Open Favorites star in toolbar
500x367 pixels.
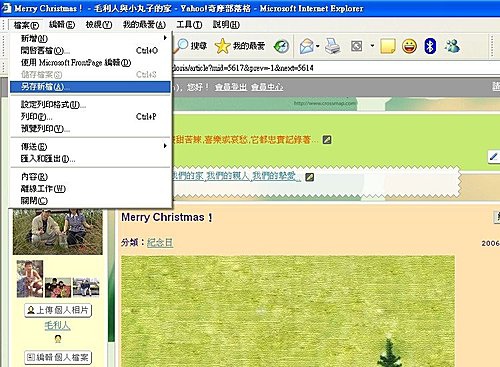coord(239,46)
